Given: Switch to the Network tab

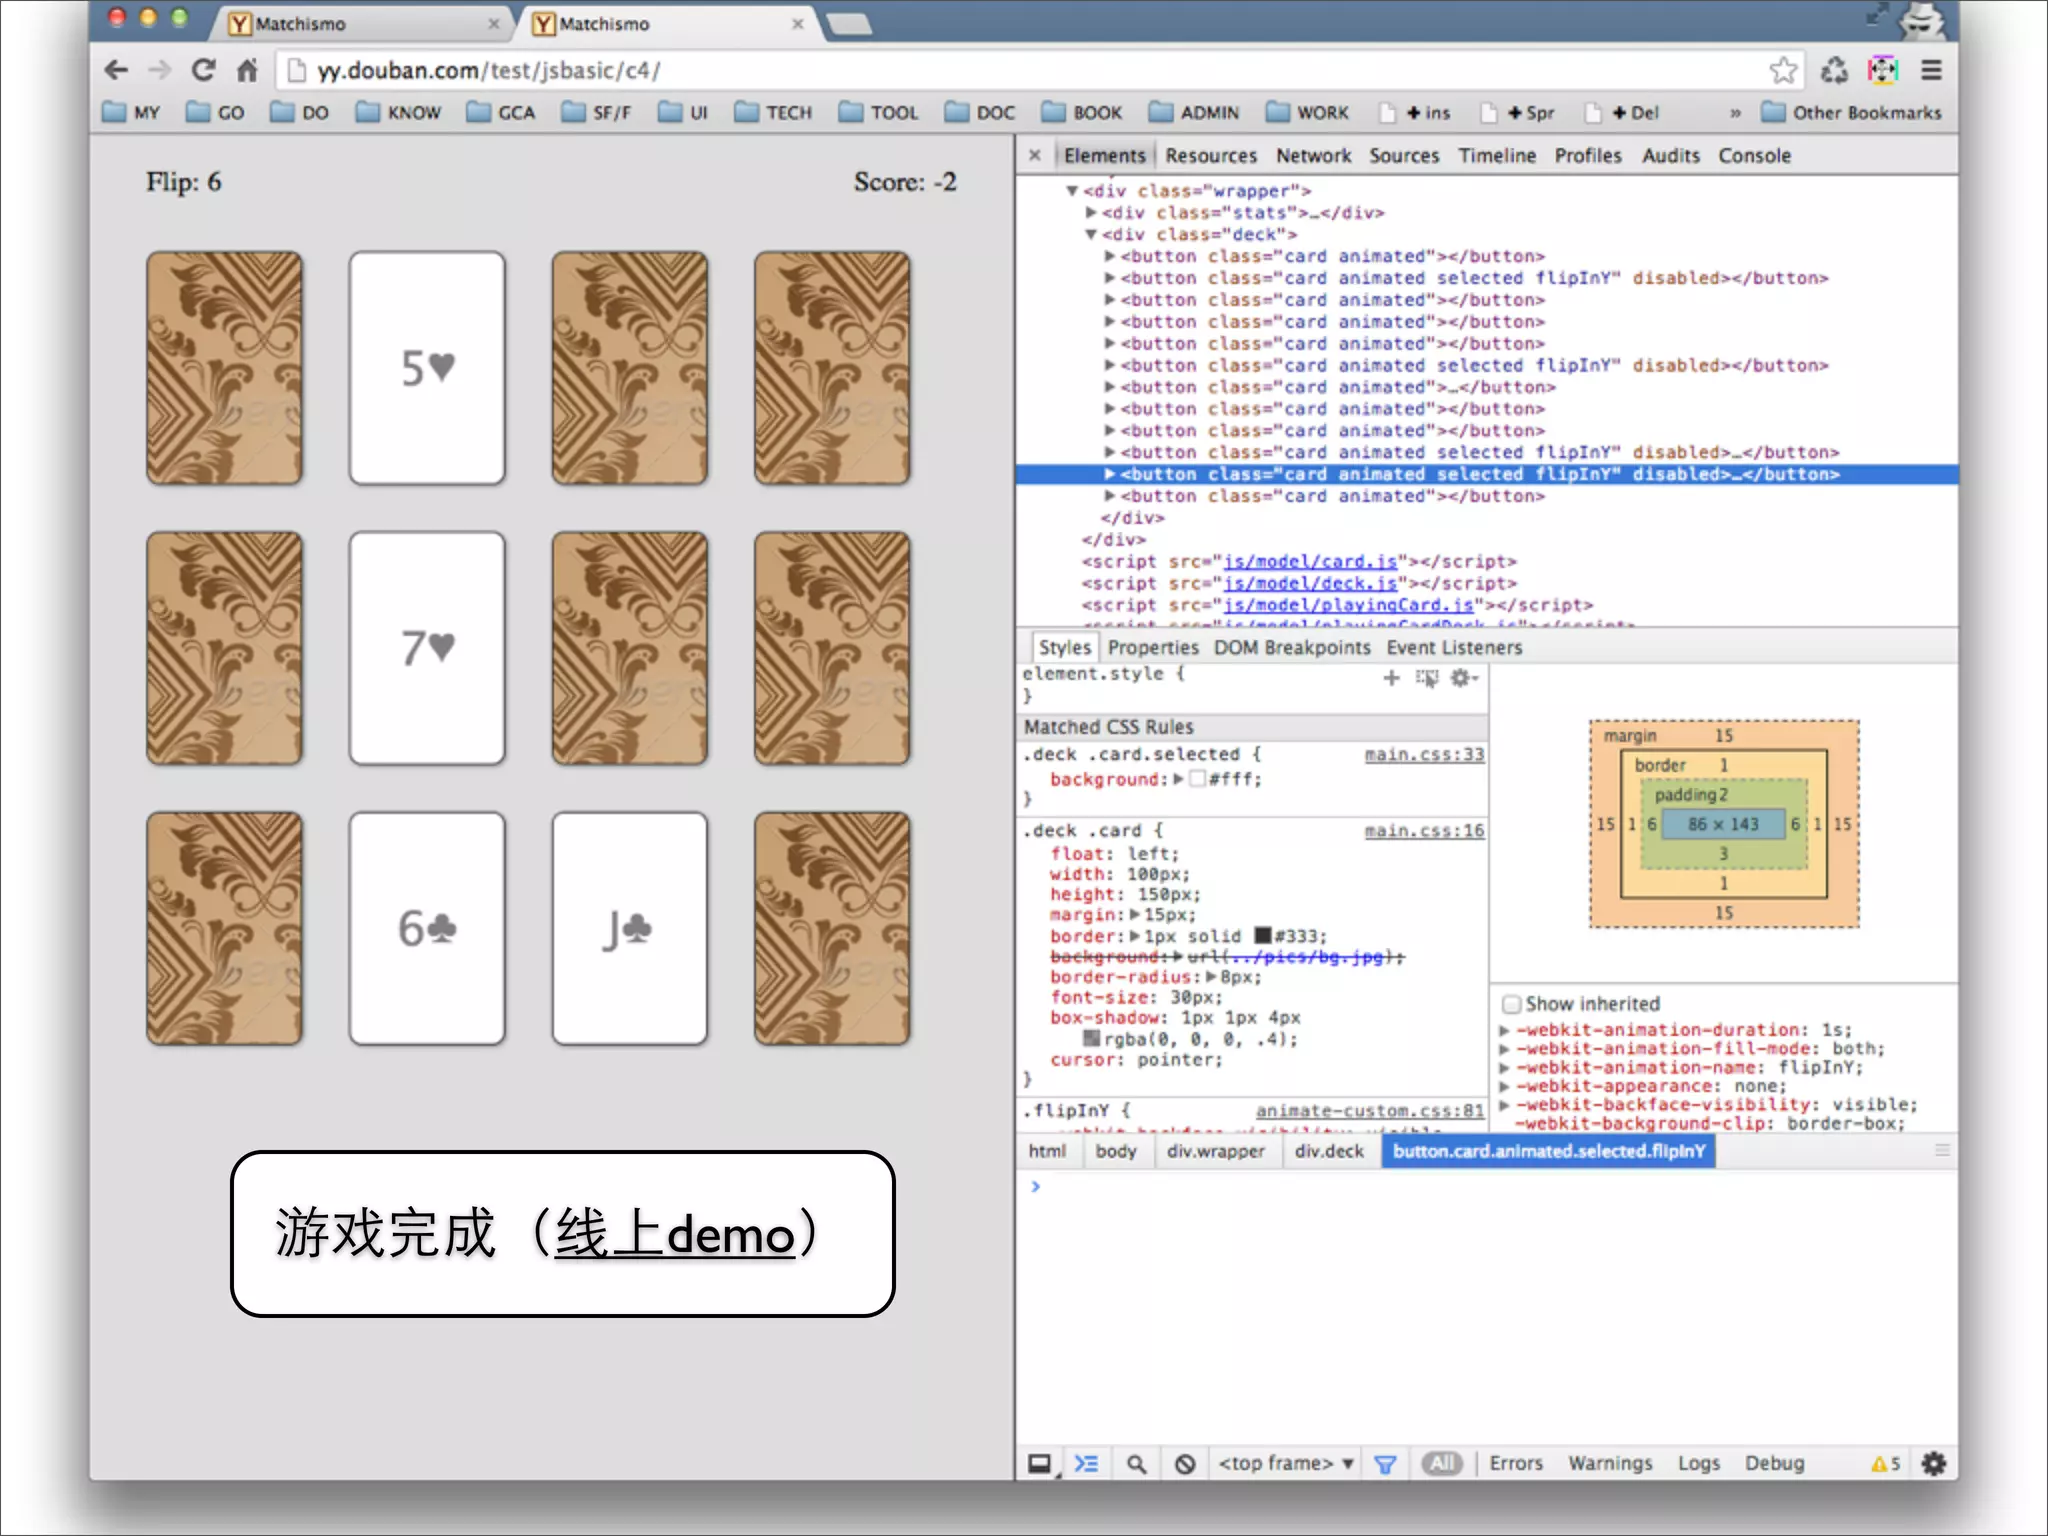Looking at the screenshot, I should click(x=1313, y=156).
